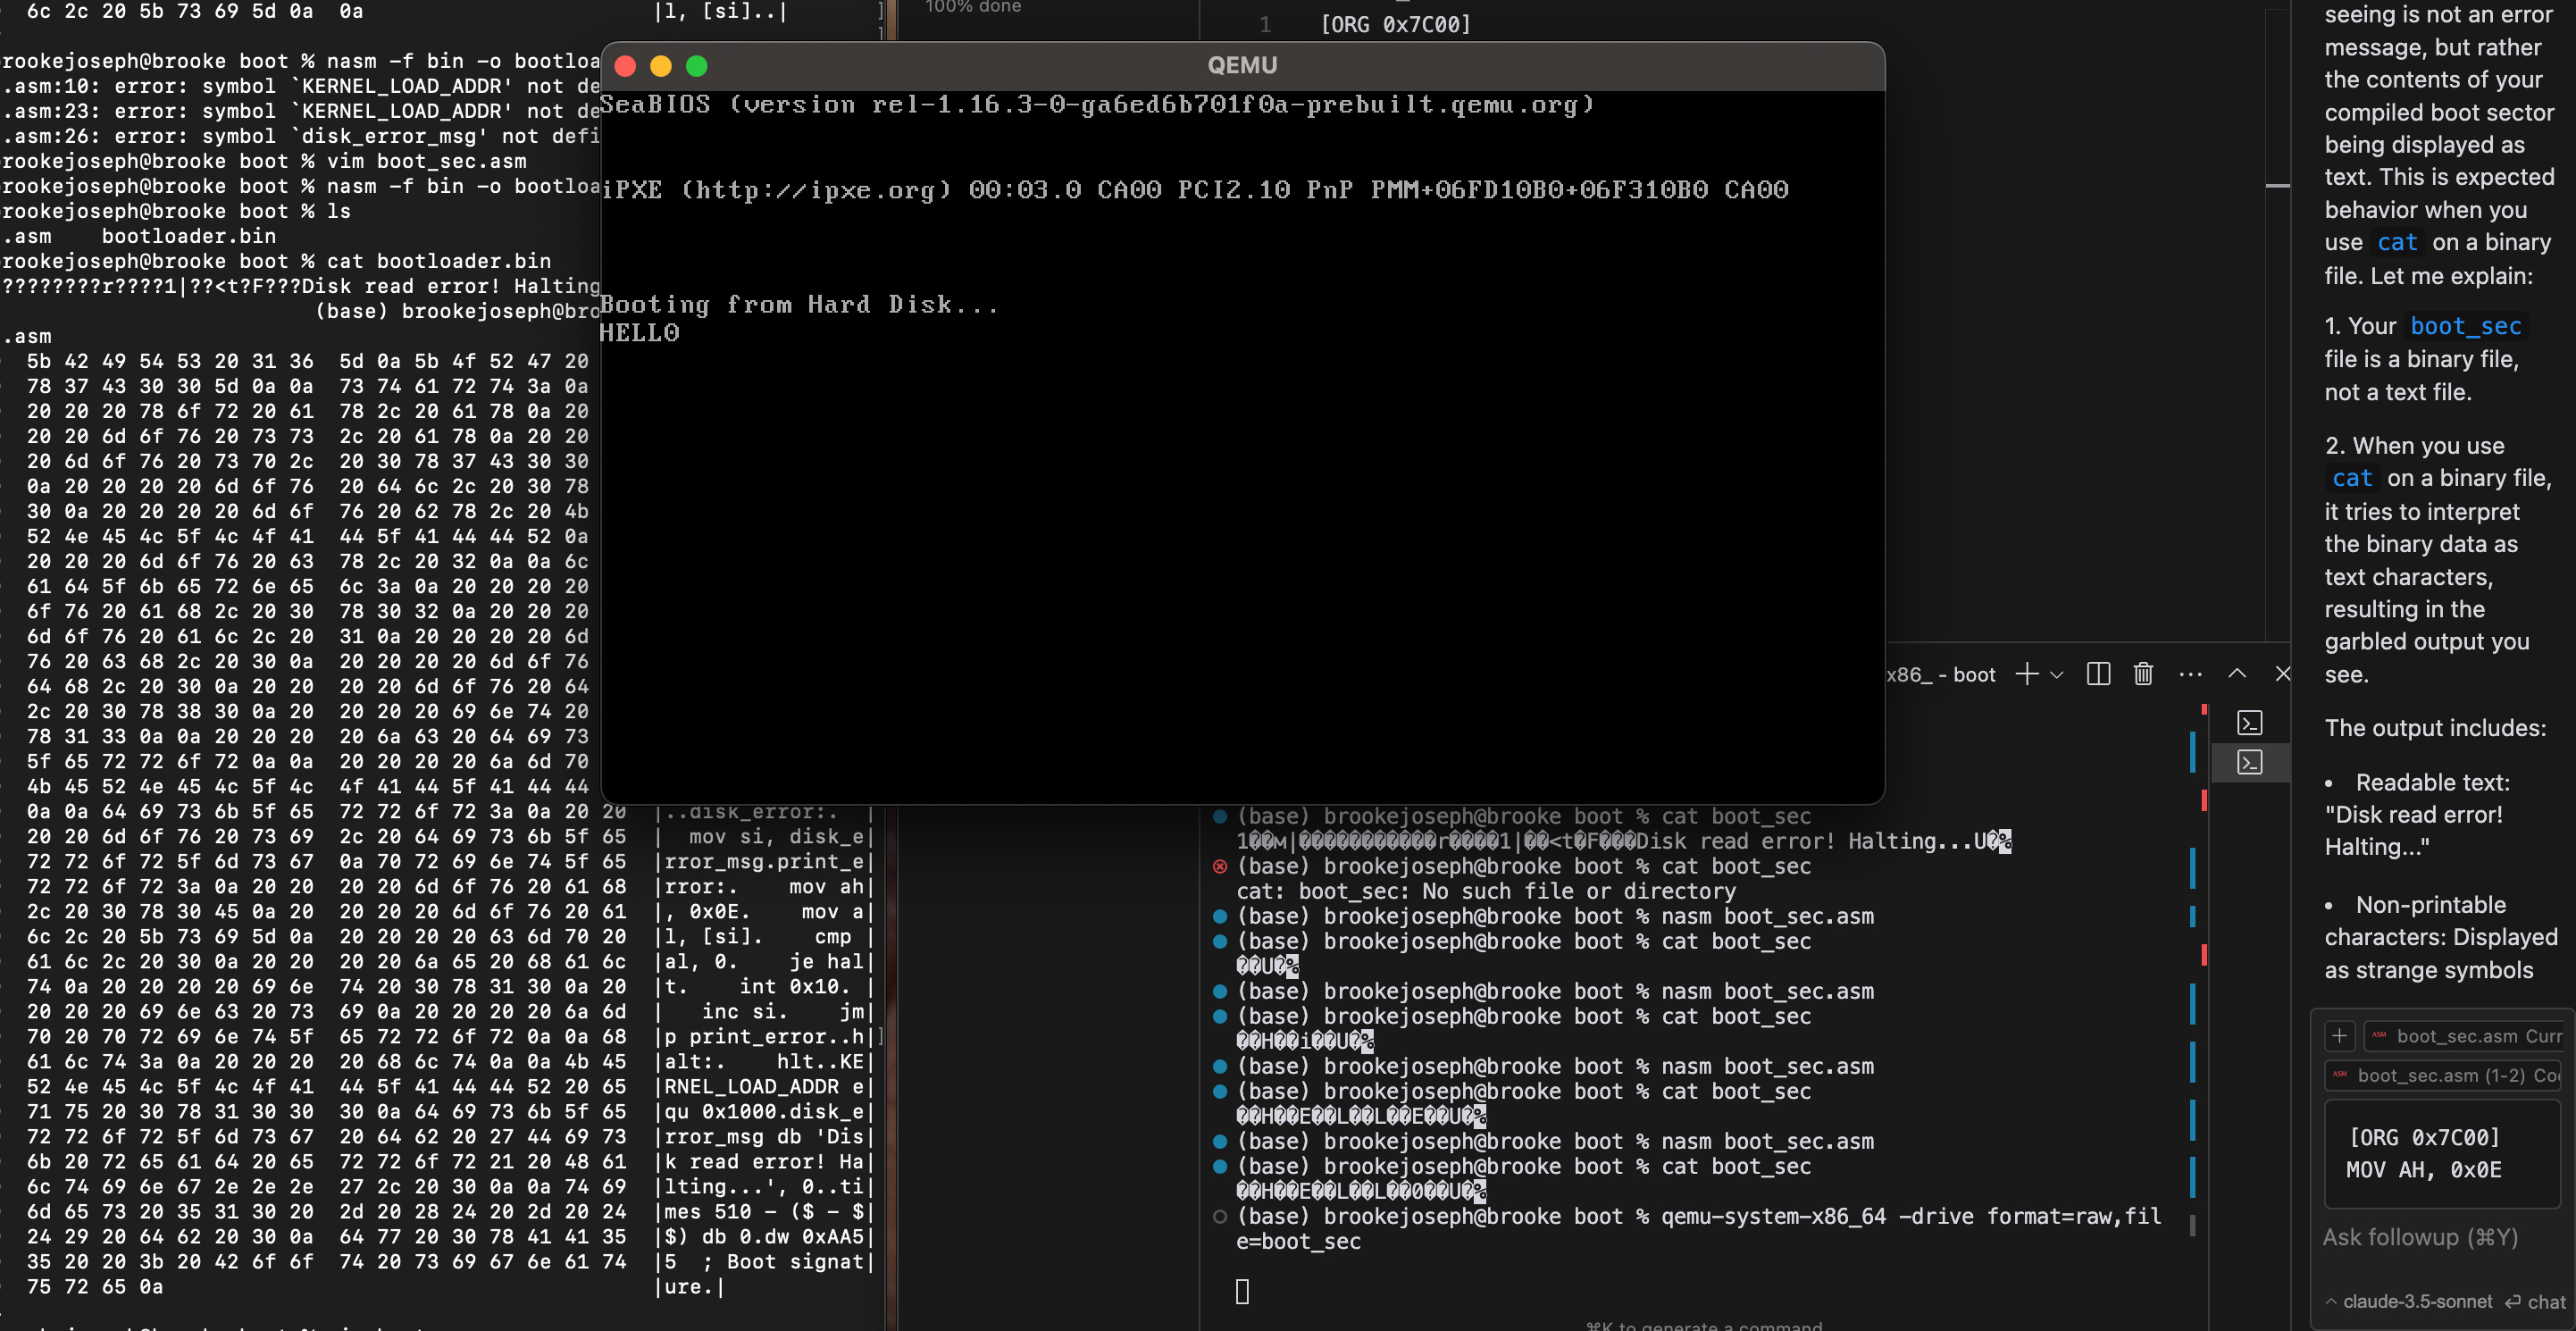Click the boot_sec.asm Current file context chip

[2465, 1036]
